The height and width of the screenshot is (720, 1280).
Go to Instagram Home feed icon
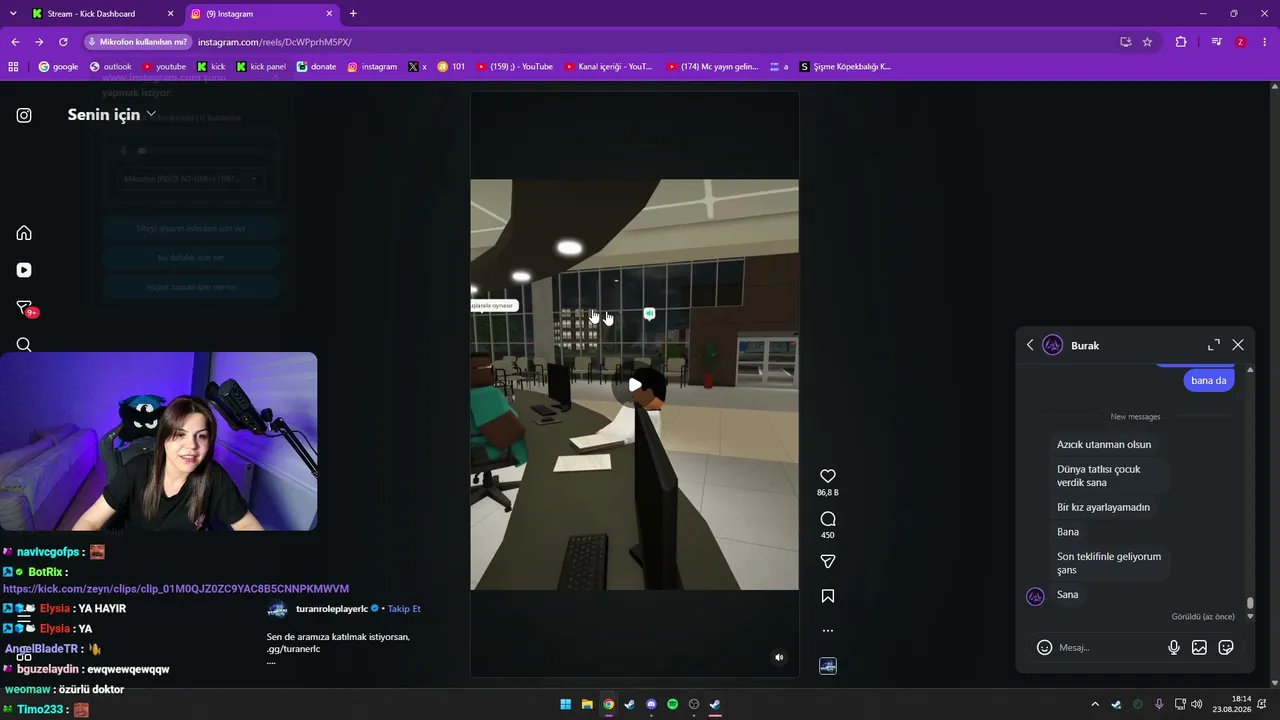click(x=24, y=233)
